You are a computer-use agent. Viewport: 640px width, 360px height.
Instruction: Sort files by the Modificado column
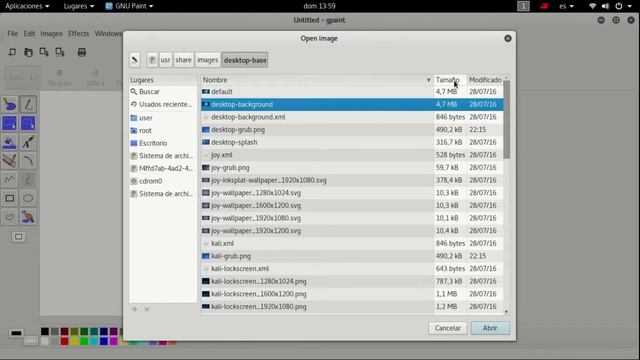[485, 80]
